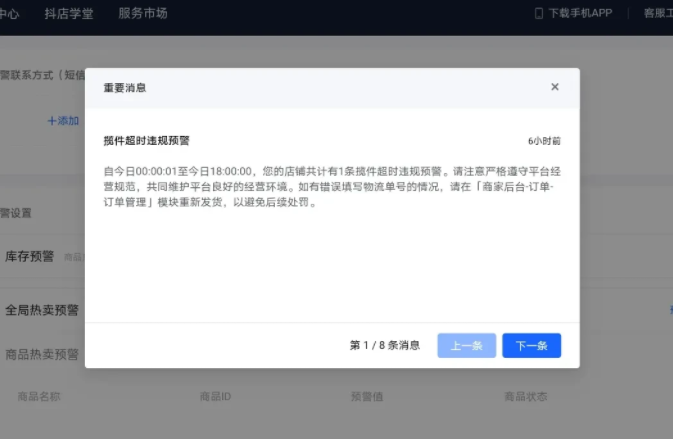This screenshot has height=439, width=673.
Task: Click the 商品状态 column header
Action: tap(526, 397)
